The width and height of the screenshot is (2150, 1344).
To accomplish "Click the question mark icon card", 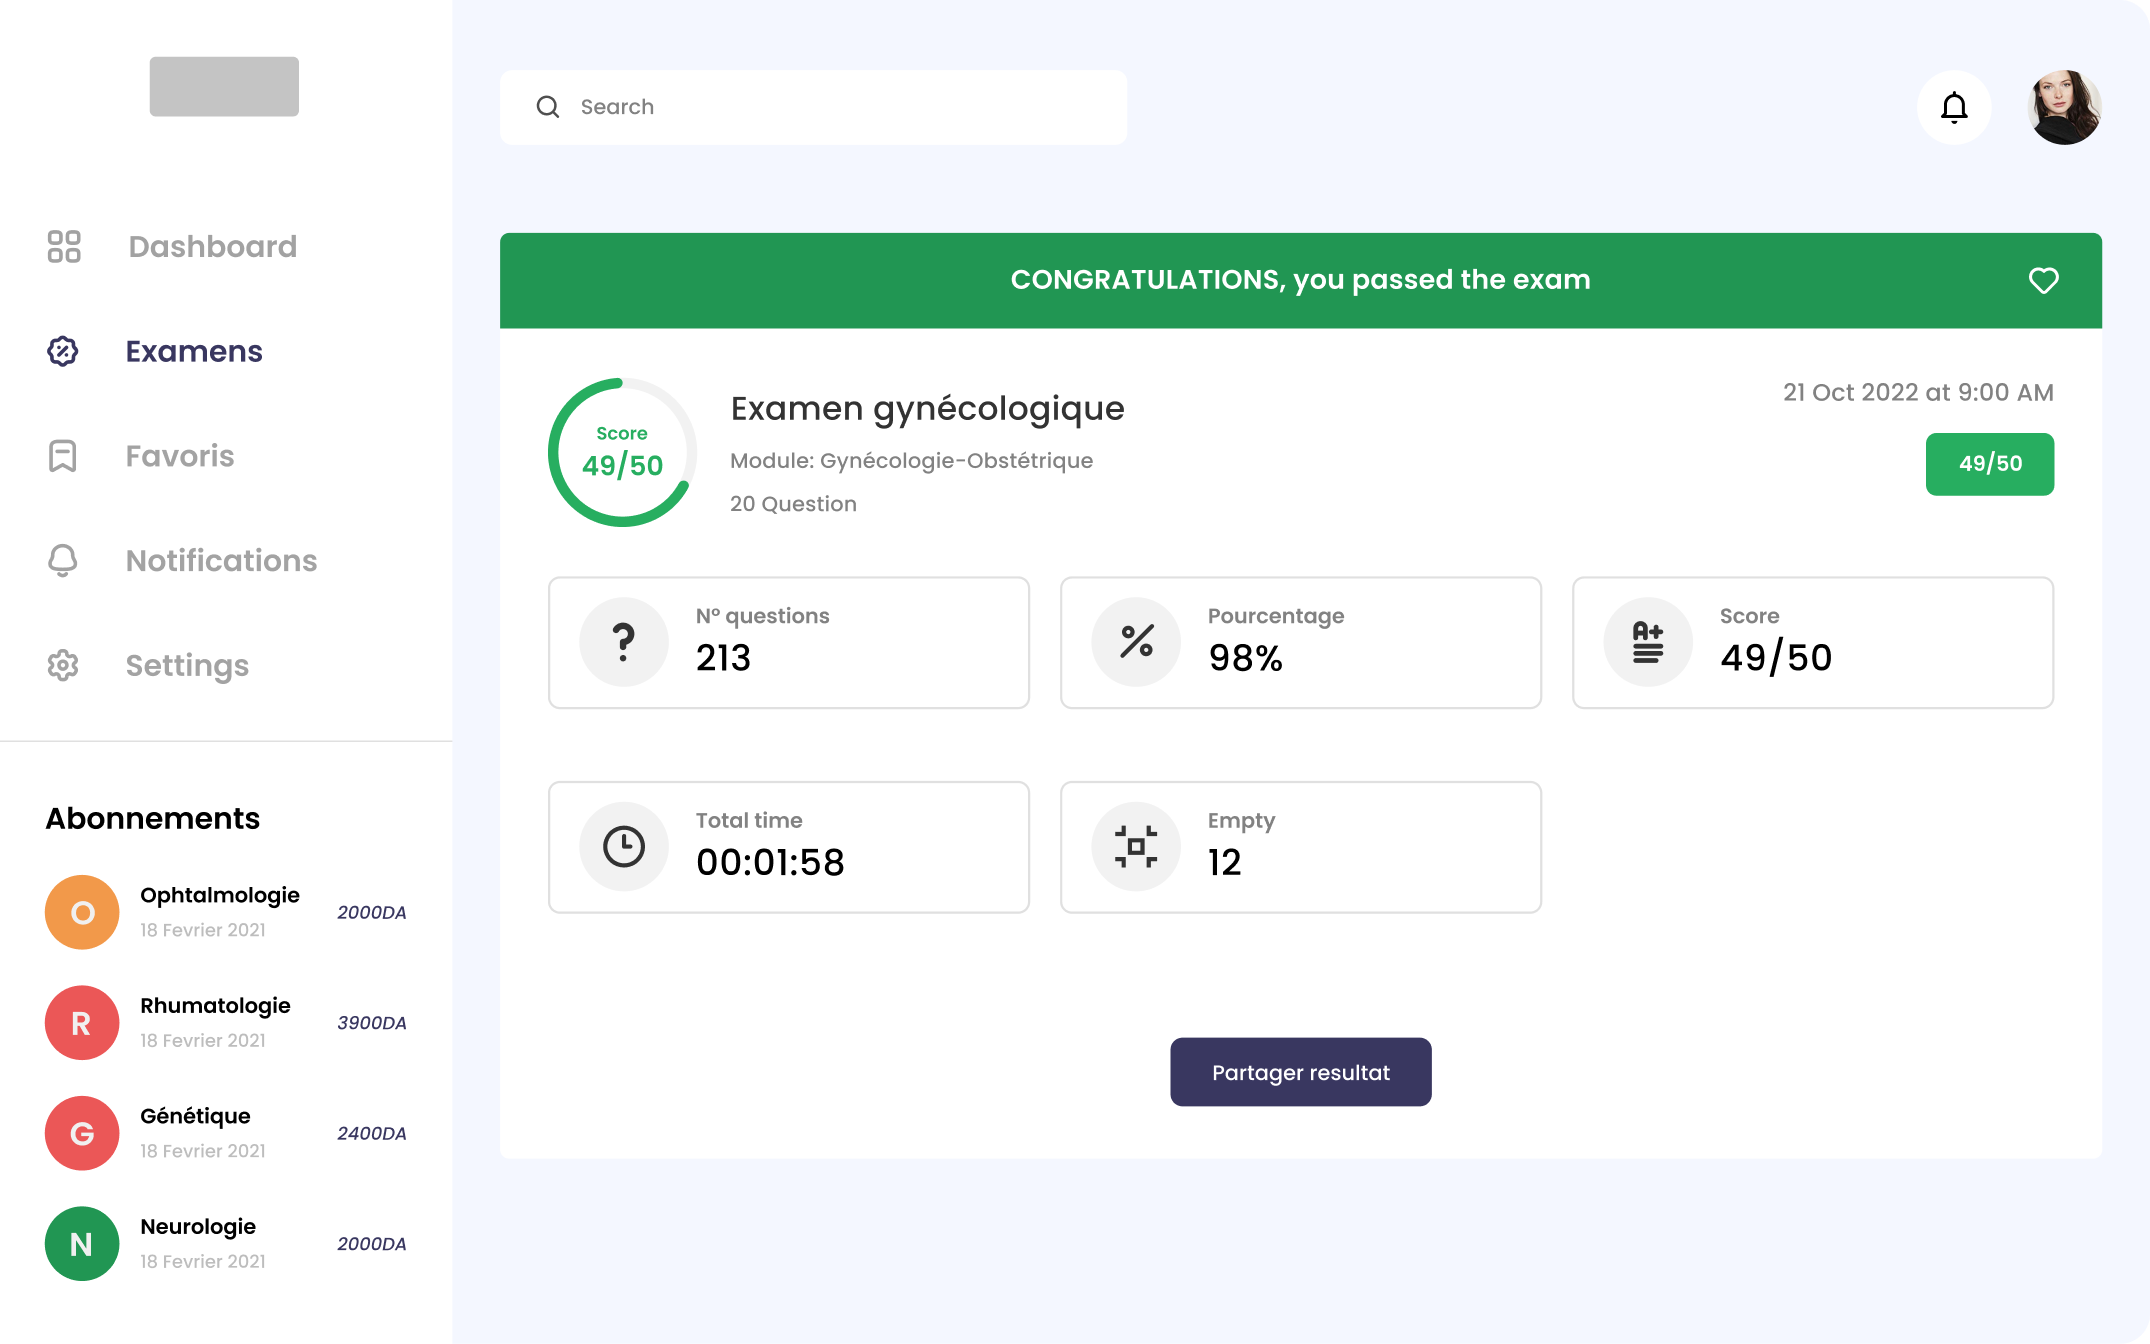I will pyautogui.click(x=624, y=642).
